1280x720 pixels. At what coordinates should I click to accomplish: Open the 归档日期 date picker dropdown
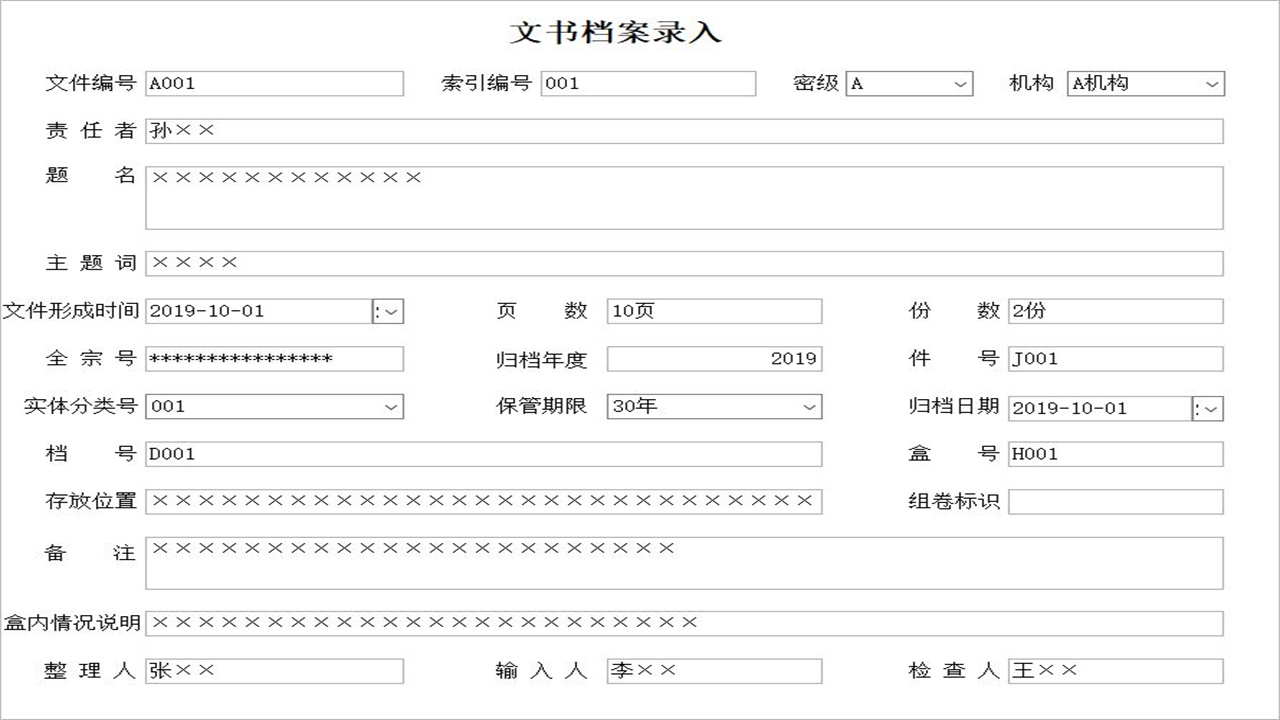click(x=1209, y=408)
